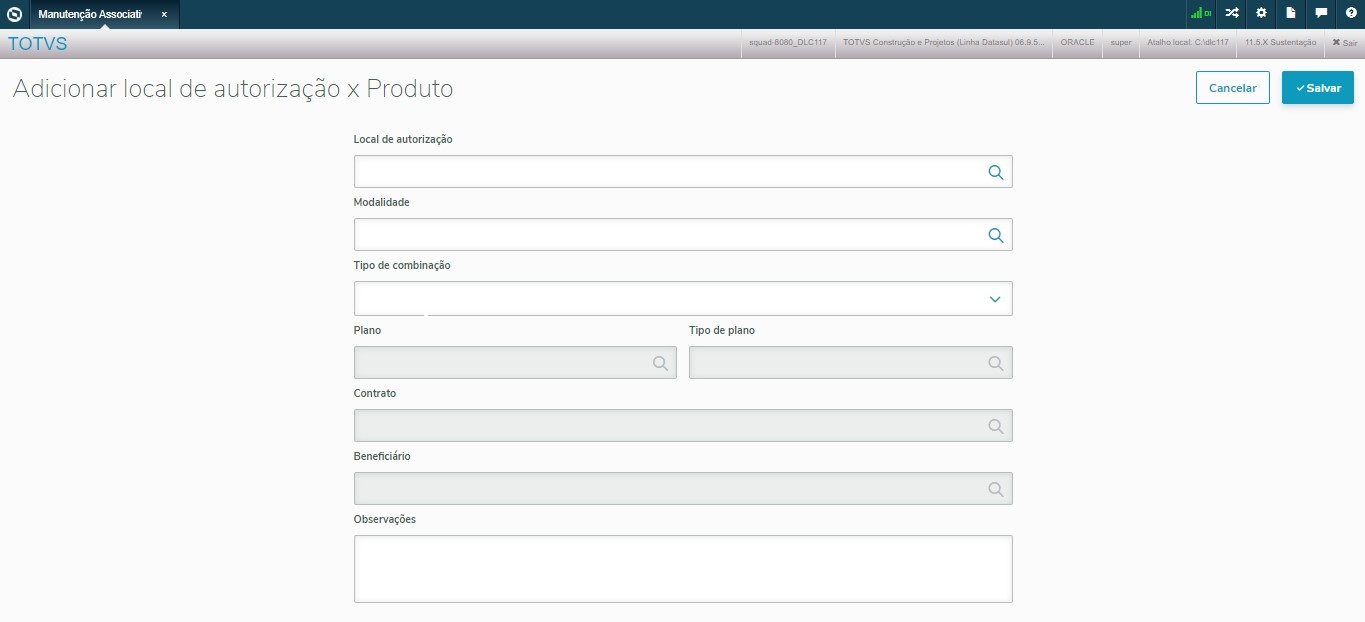
Task: Click the Plano label
Action: pyautogui.click(x=367, y=330)
